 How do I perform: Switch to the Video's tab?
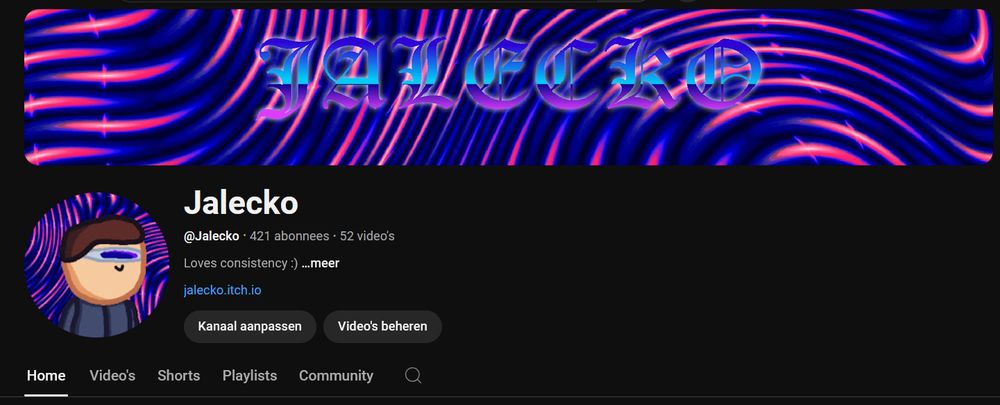112,376
